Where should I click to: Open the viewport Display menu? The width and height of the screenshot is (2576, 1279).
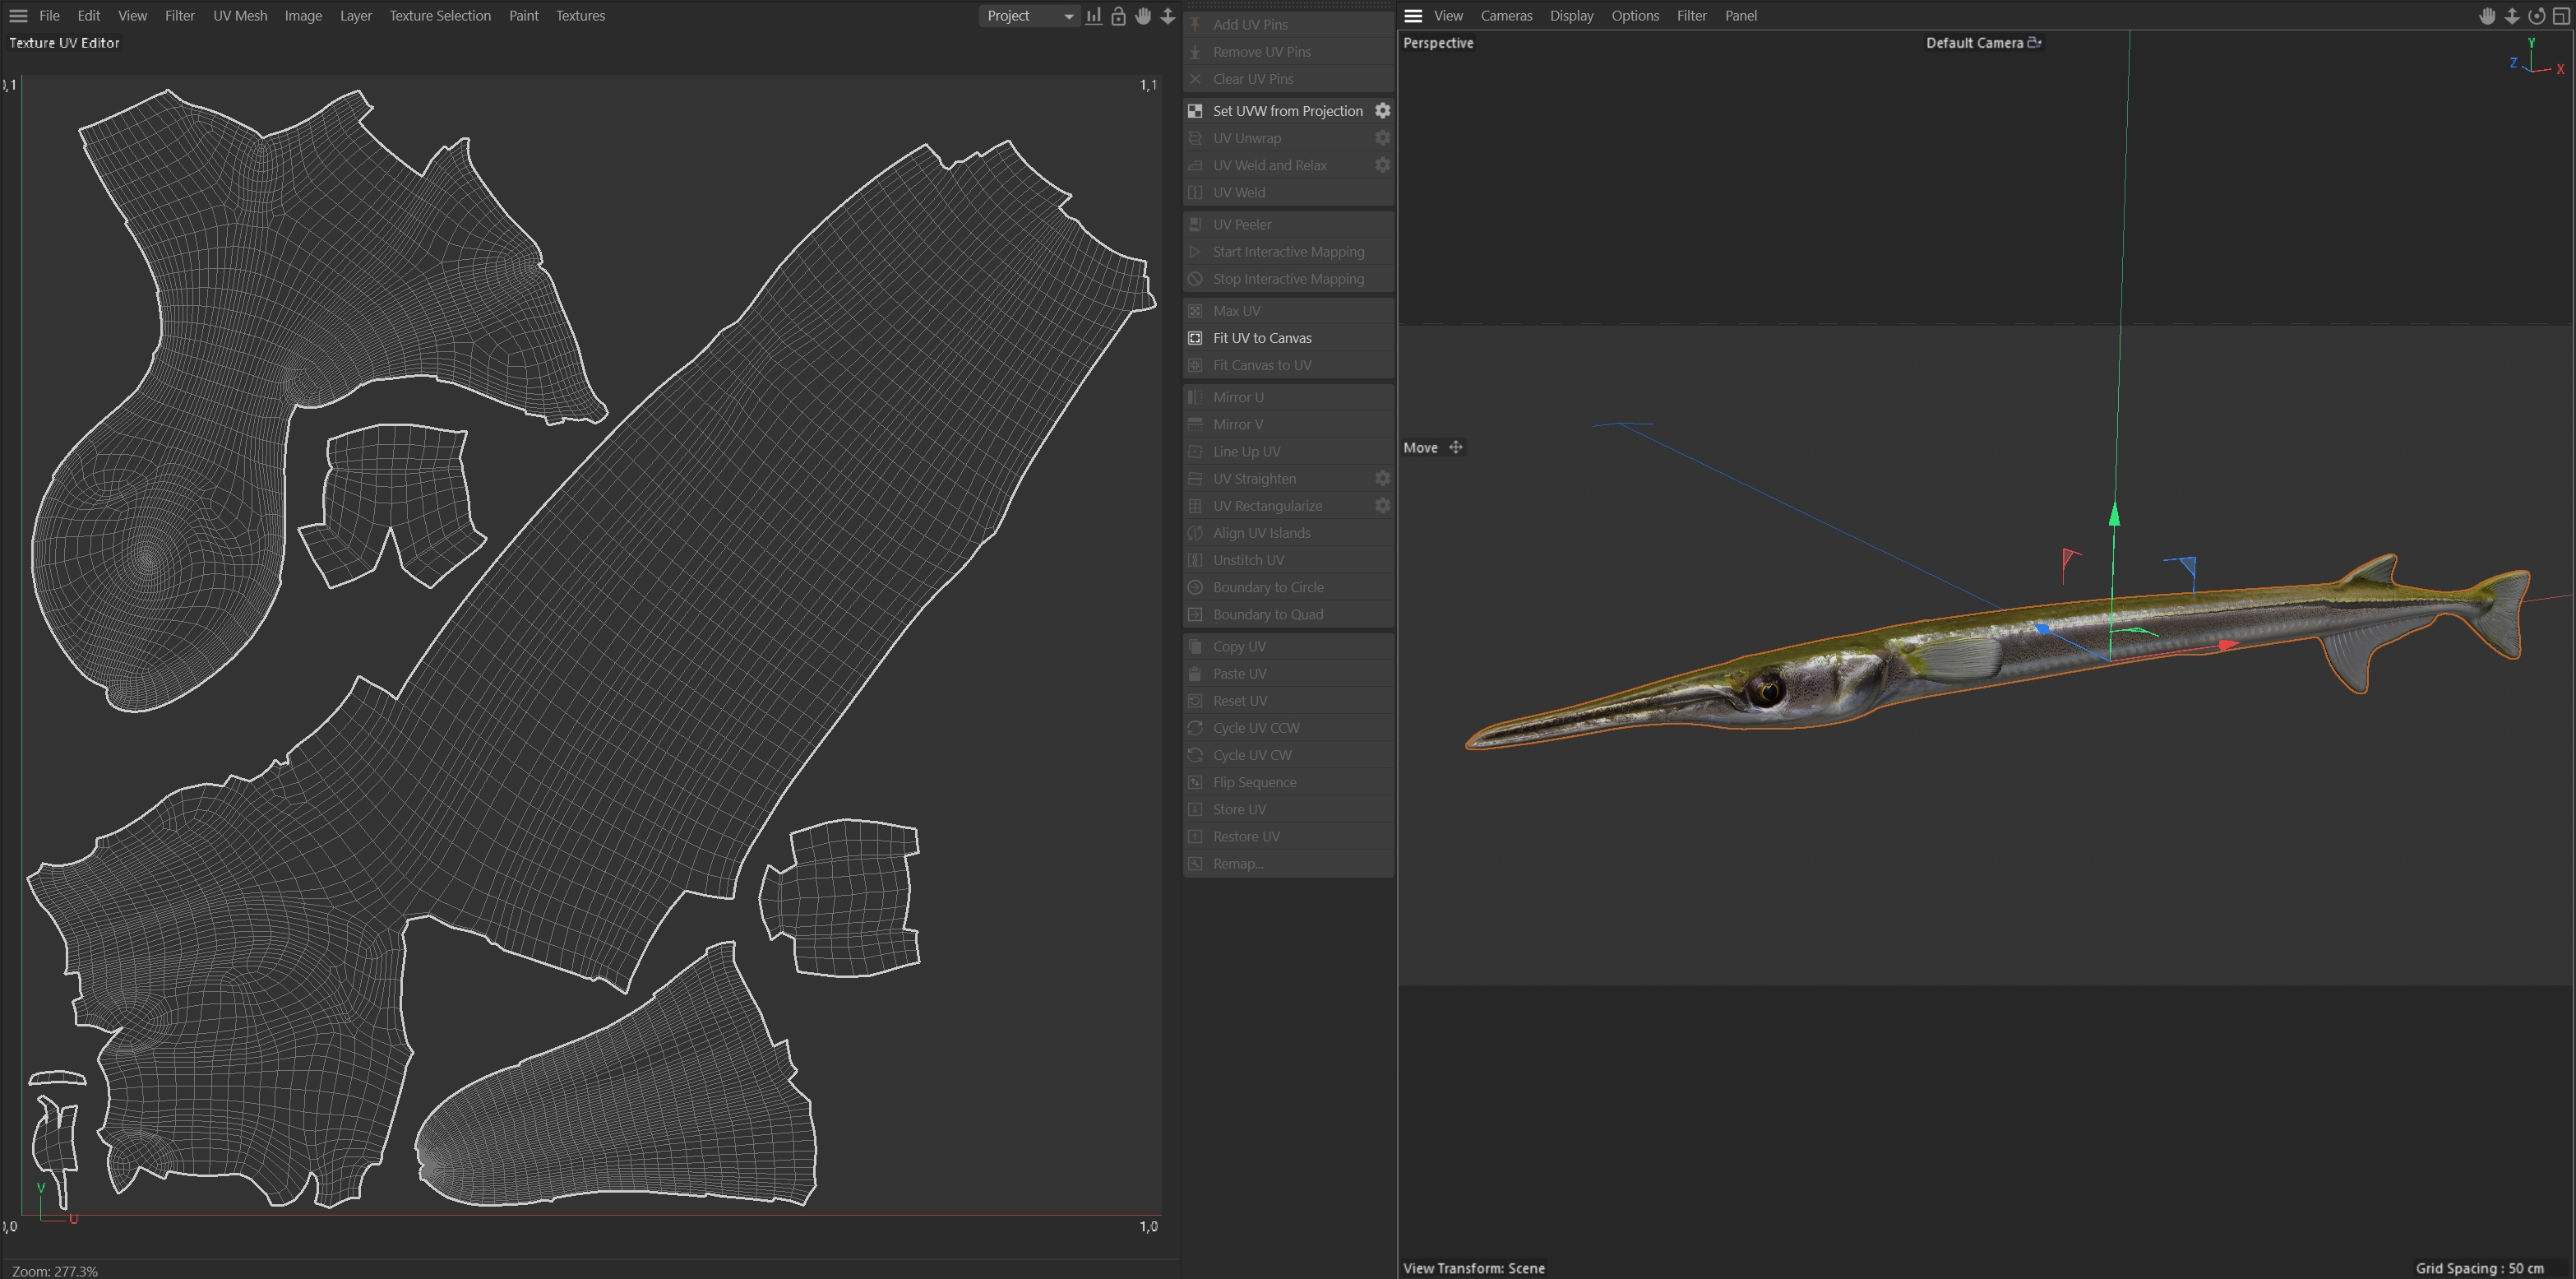1571,16
